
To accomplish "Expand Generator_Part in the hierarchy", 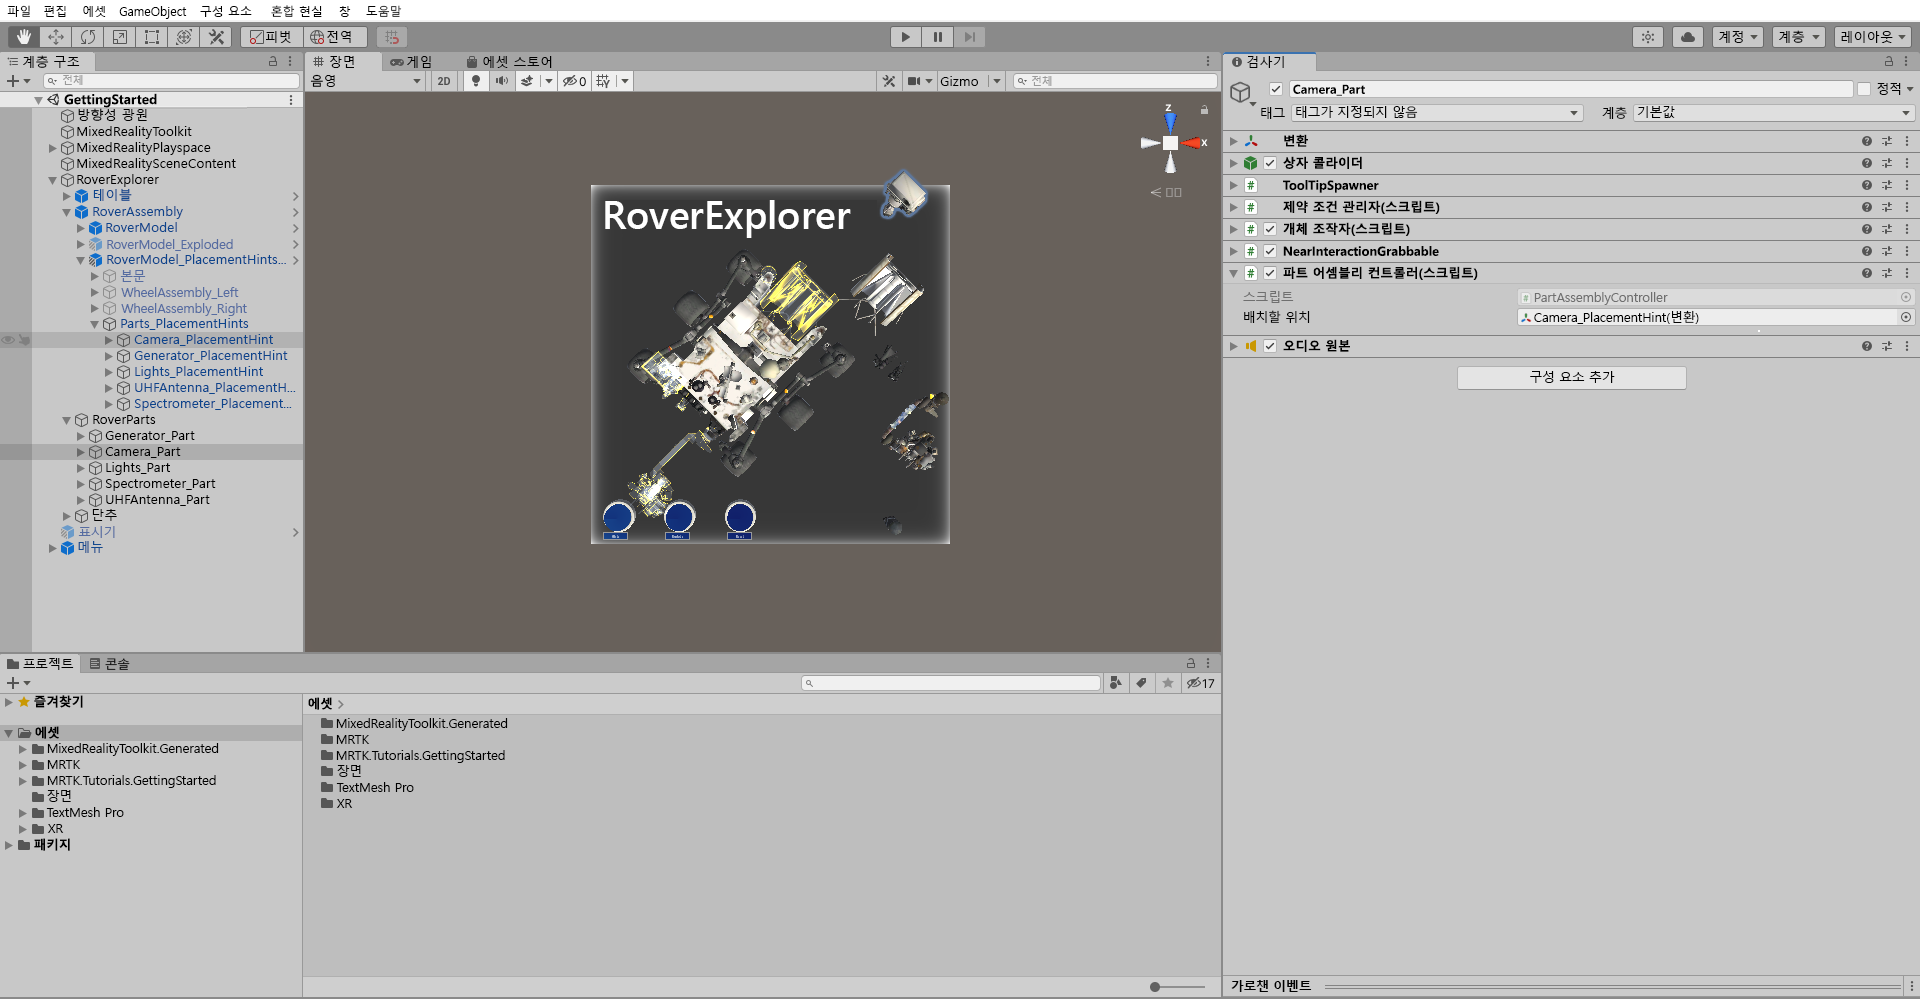I will pyautogui.click(x=80, y=435).
